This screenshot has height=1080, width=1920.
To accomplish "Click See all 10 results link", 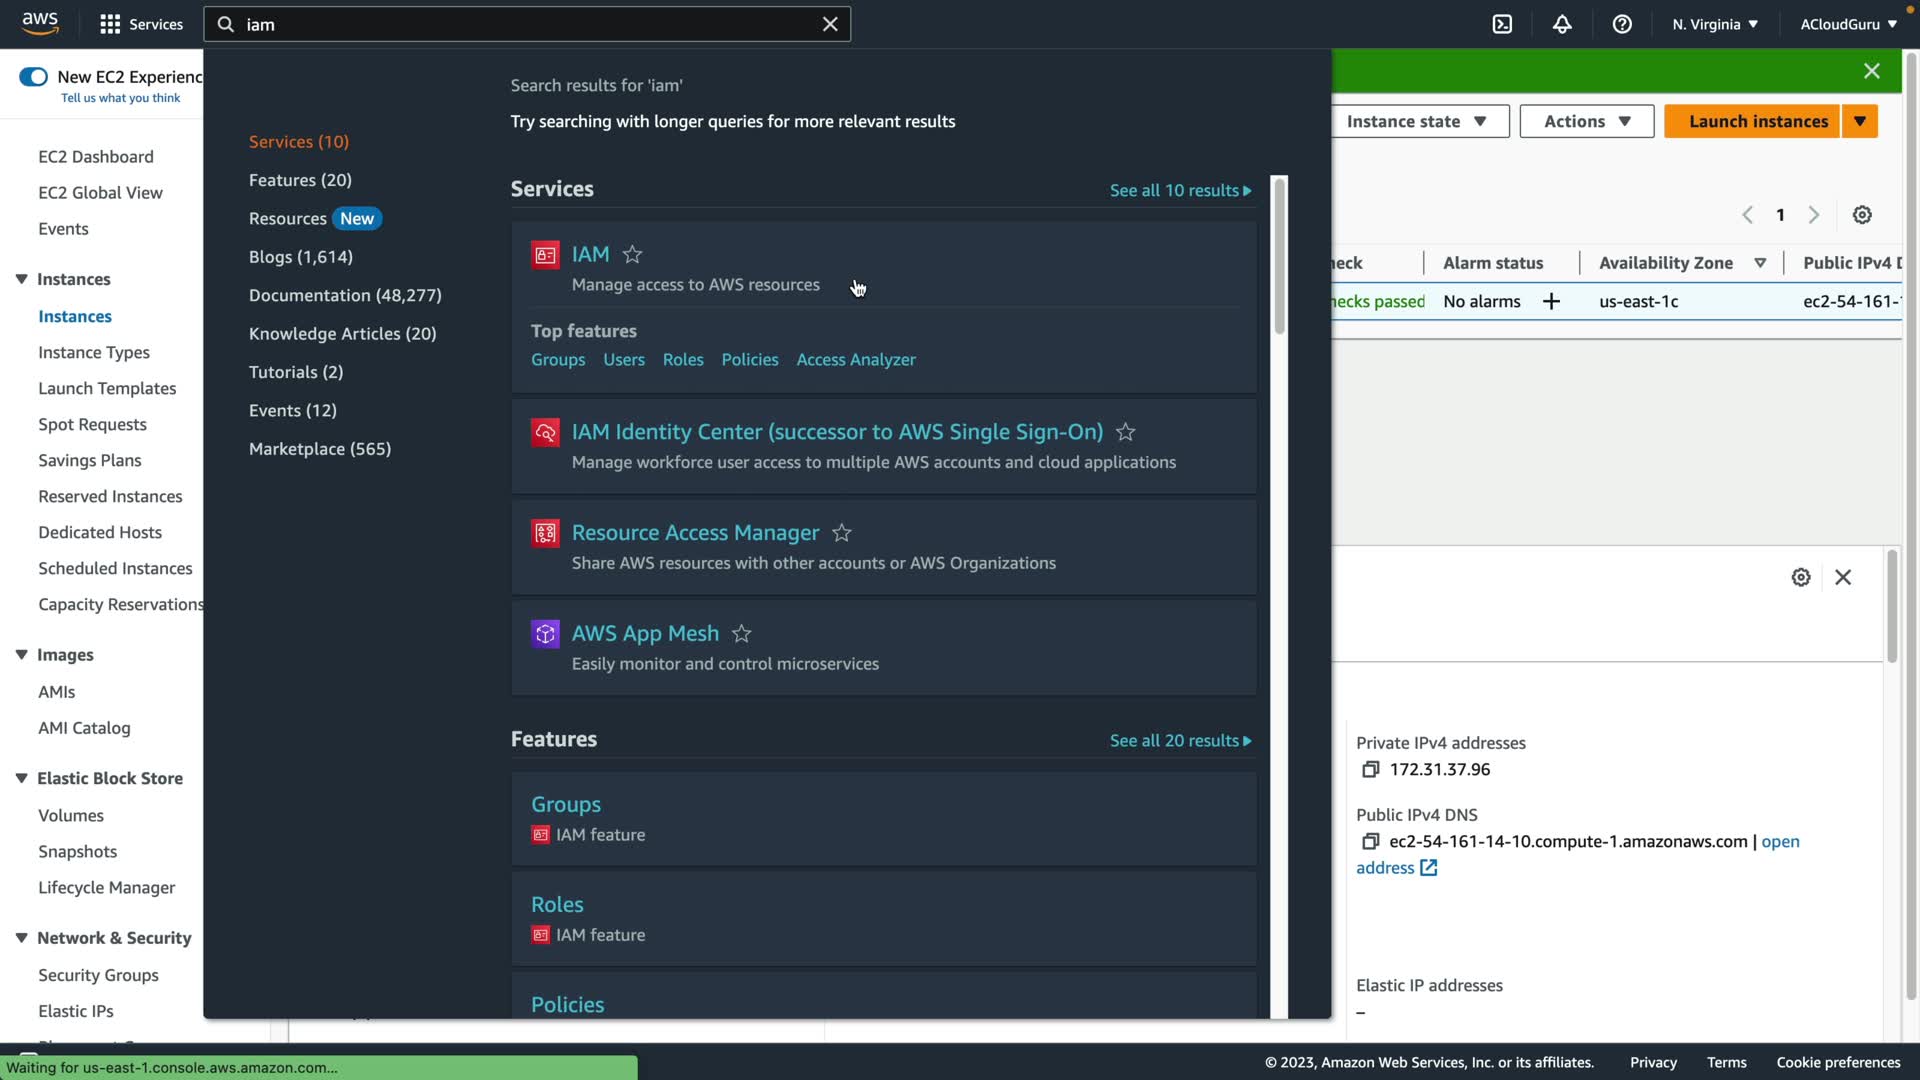I will [1179, 190].
